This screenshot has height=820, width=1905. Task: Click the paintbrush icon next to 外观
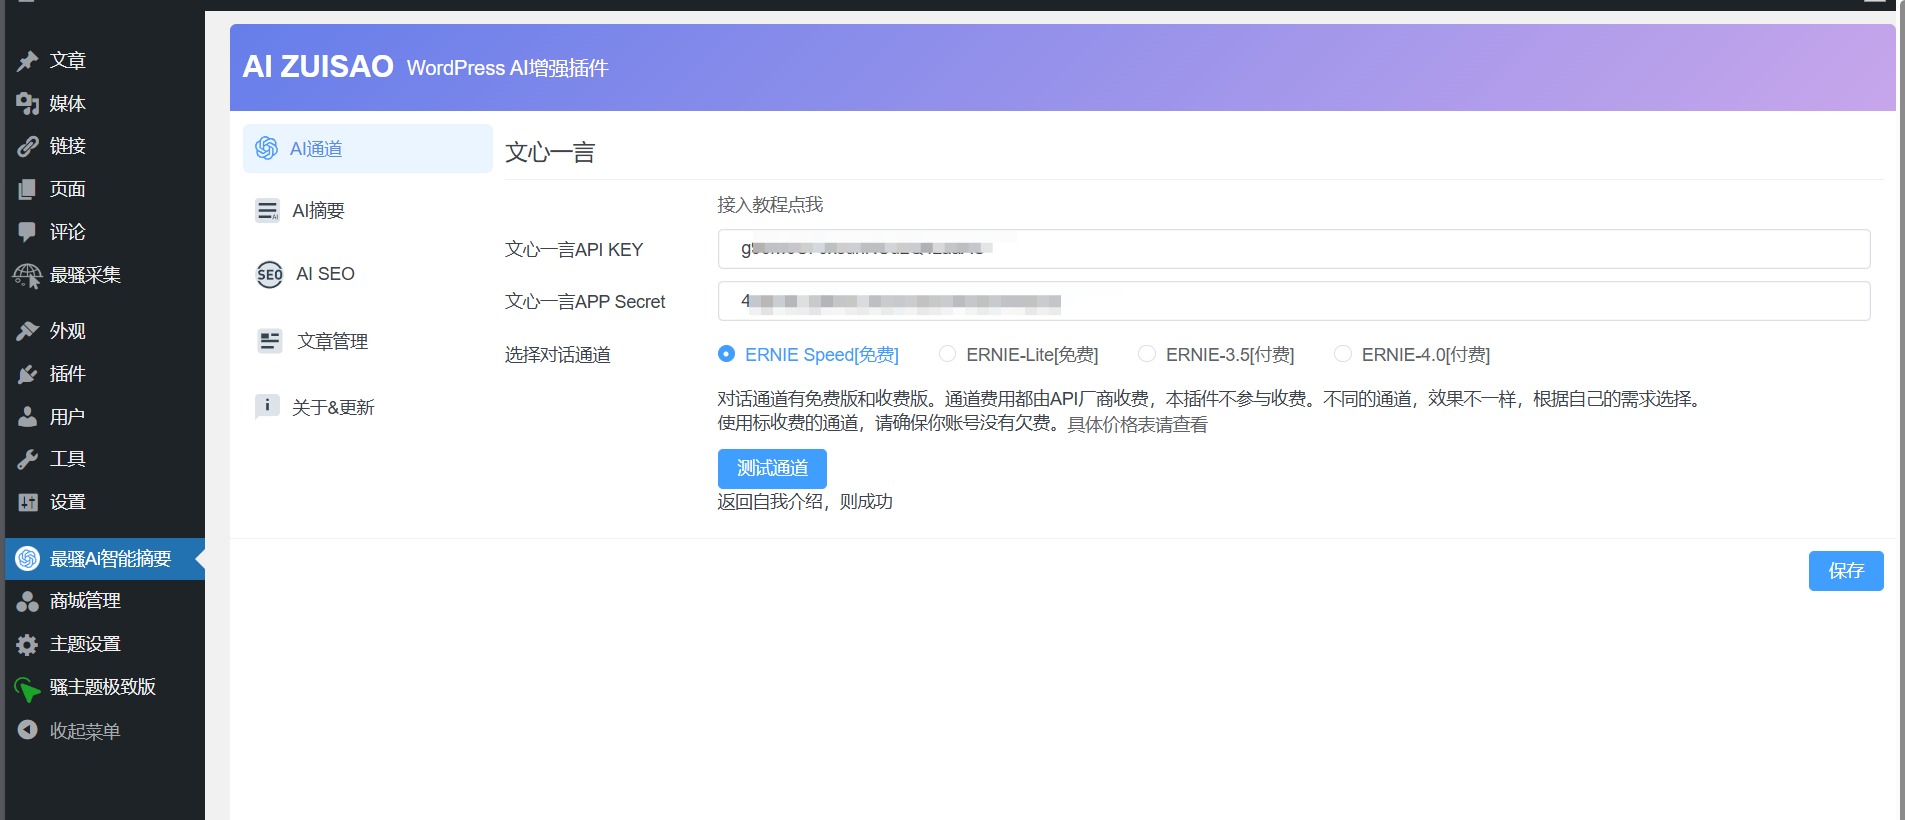tap(28, 331)
